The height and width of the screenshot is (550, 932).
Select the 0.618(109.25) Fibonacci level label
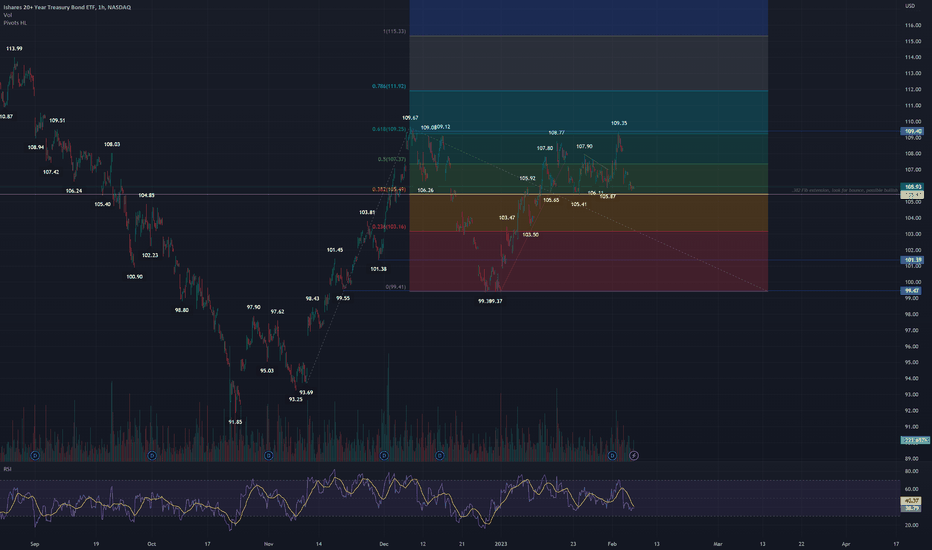389,129
